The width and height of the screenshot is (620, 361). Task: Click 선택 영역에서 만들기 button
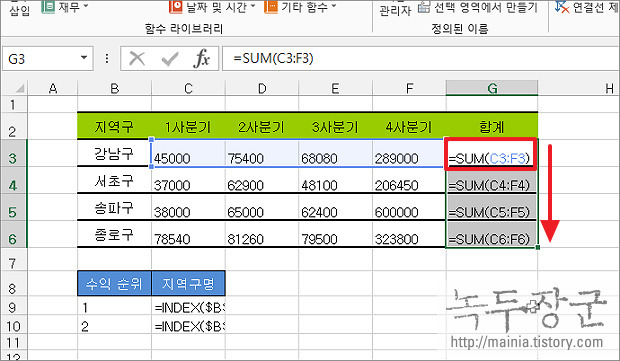point(478,7)
